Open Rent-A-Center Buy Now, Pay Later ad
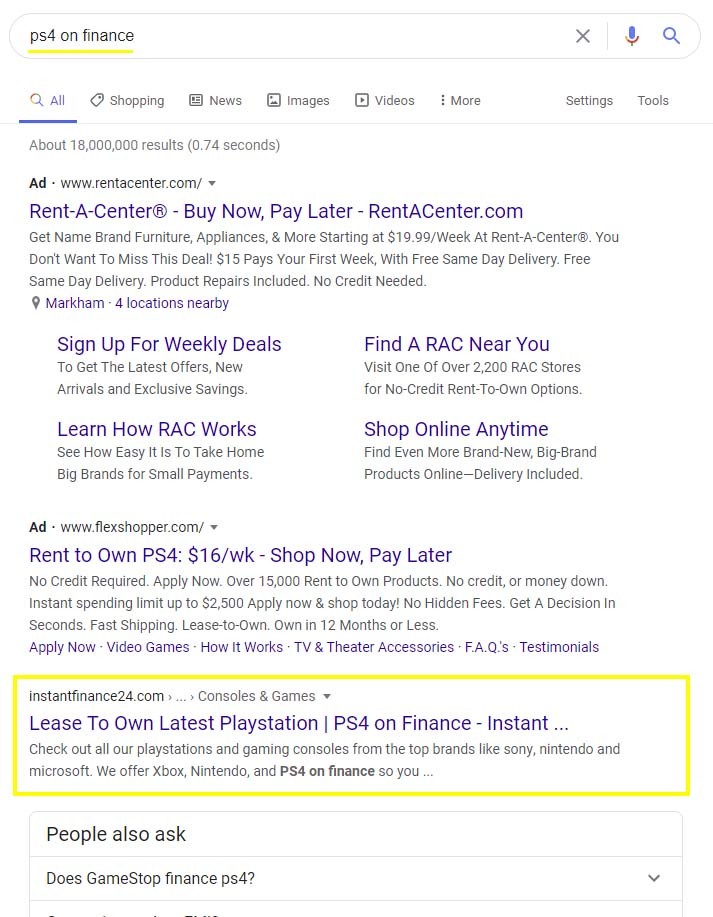The width and height of the screenshot is (713, 917). (276, 211)
